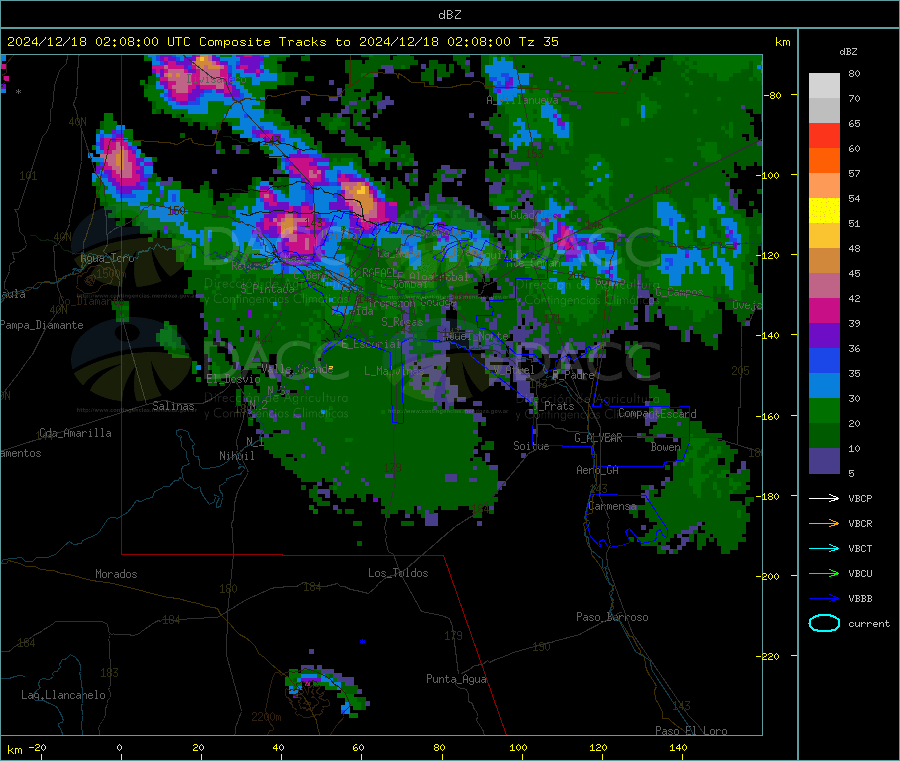Click the 'Pampa_Diamante' map label

pos(41,325)
